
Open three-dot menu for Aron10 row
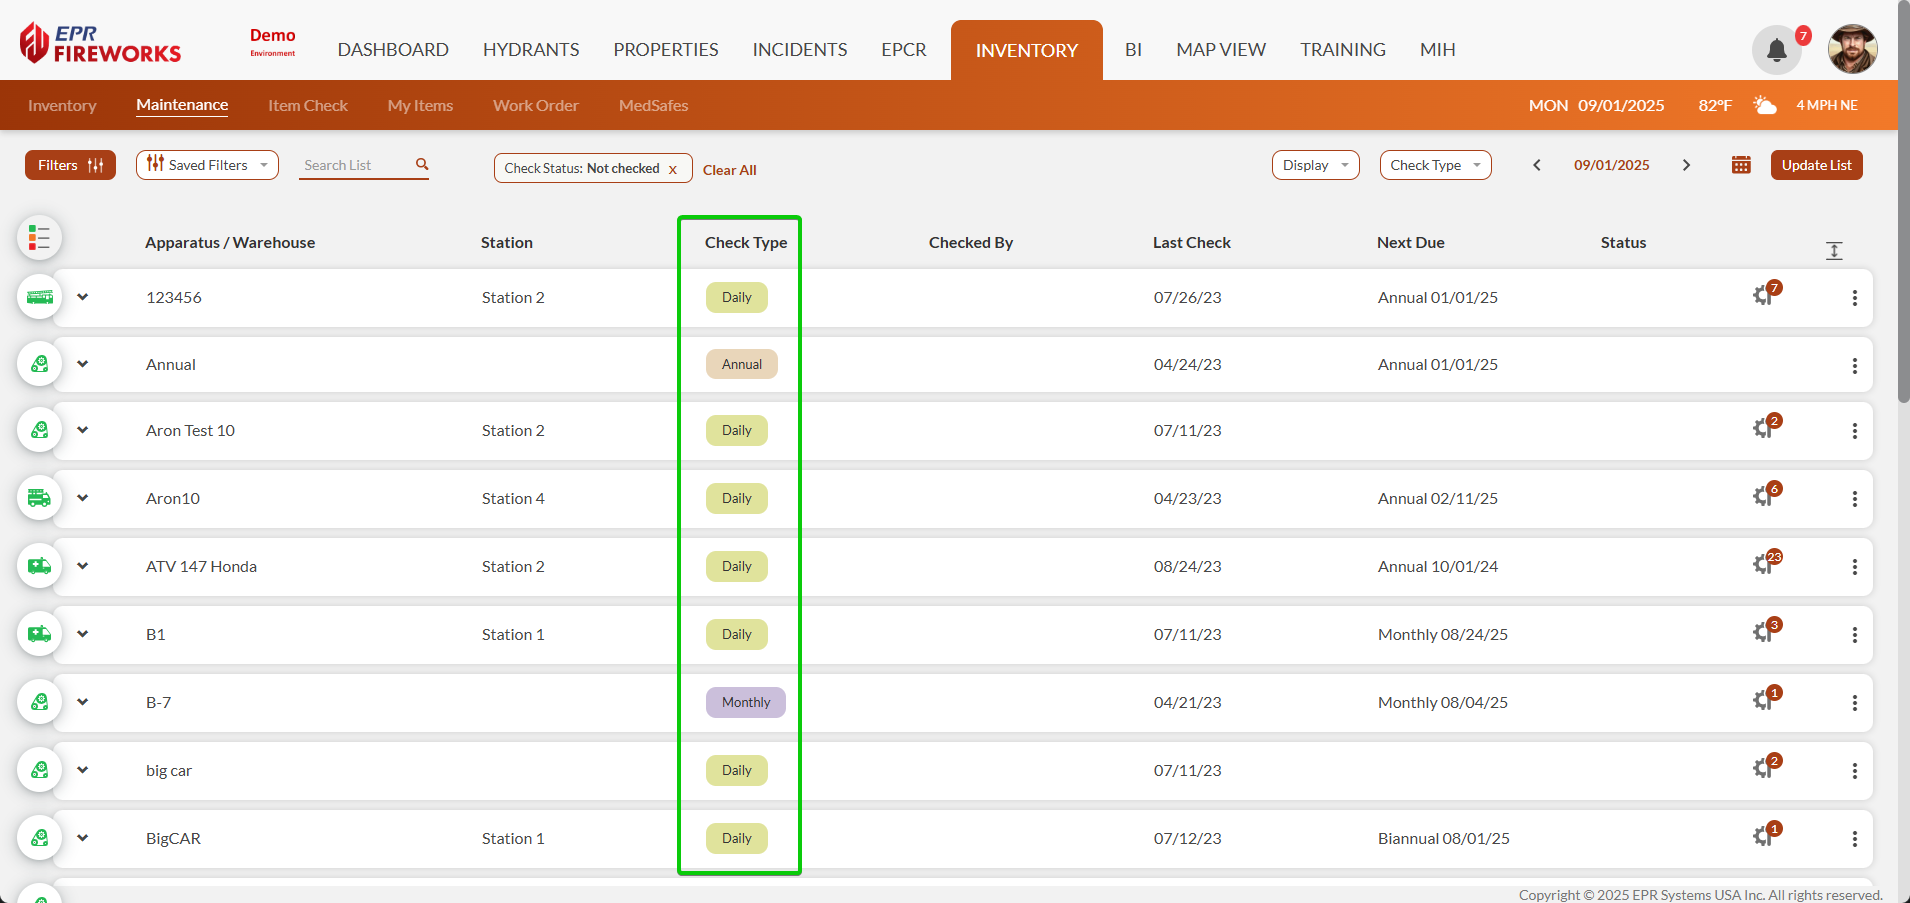tap(1854, 499)
